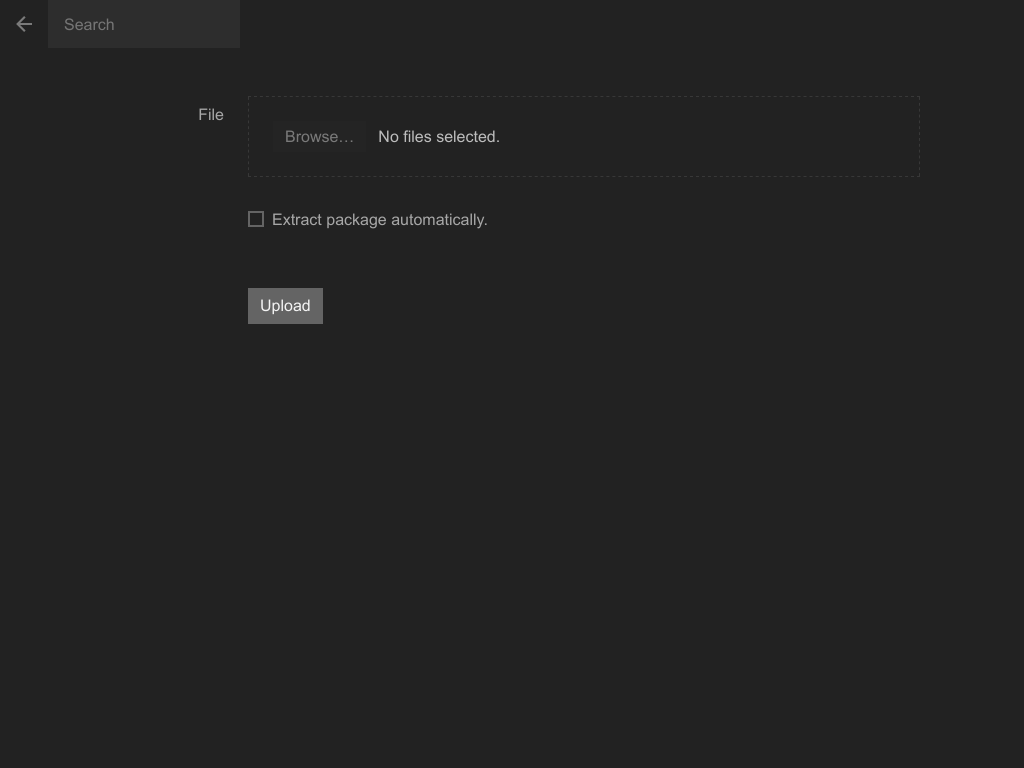Click the Search placeholder text
The image size is (1024, 768).
(90, 24)
